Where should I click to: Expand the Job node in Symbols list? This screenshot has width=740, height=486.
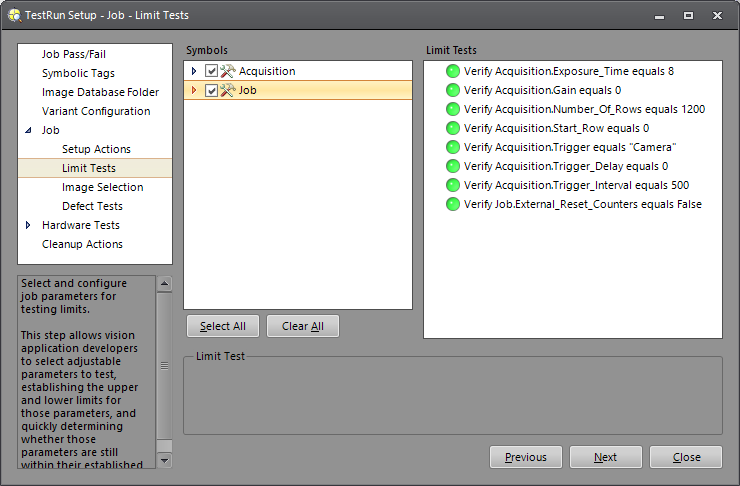(194, 90)
